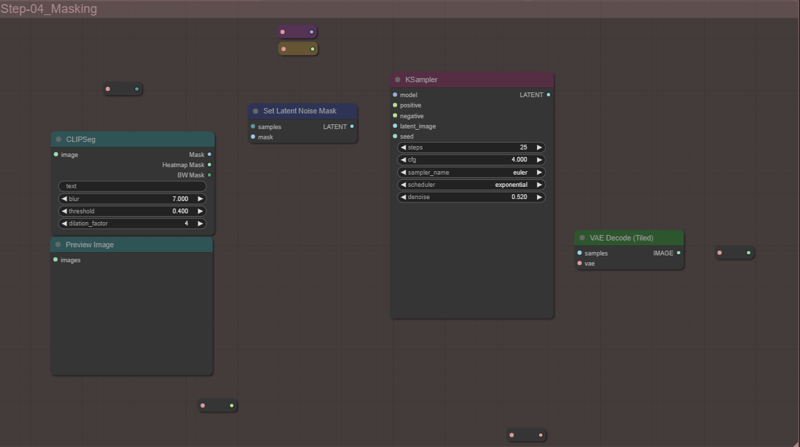Select next sampler_name with right arrow

point(539,172)
